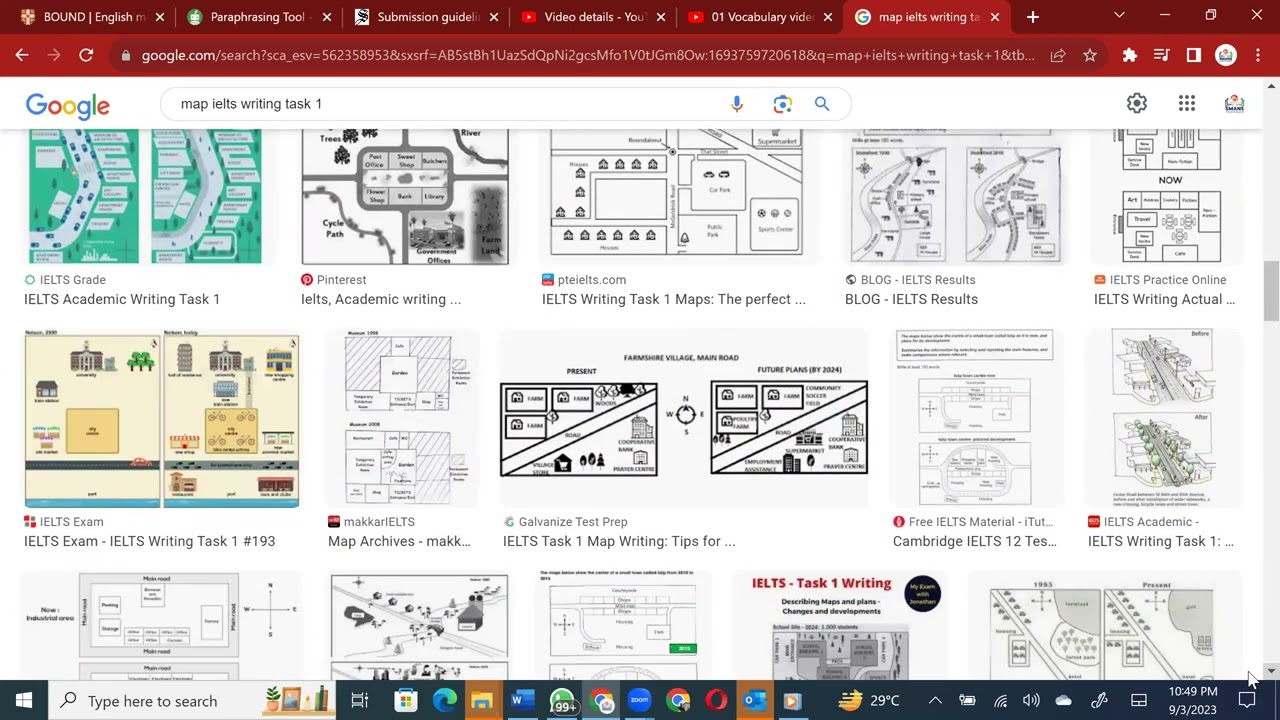This screenshot has height=720, width=1280.
Task: Open the IELTS Academic Writing Task 1: result
Action: [x=1161, y=541]
